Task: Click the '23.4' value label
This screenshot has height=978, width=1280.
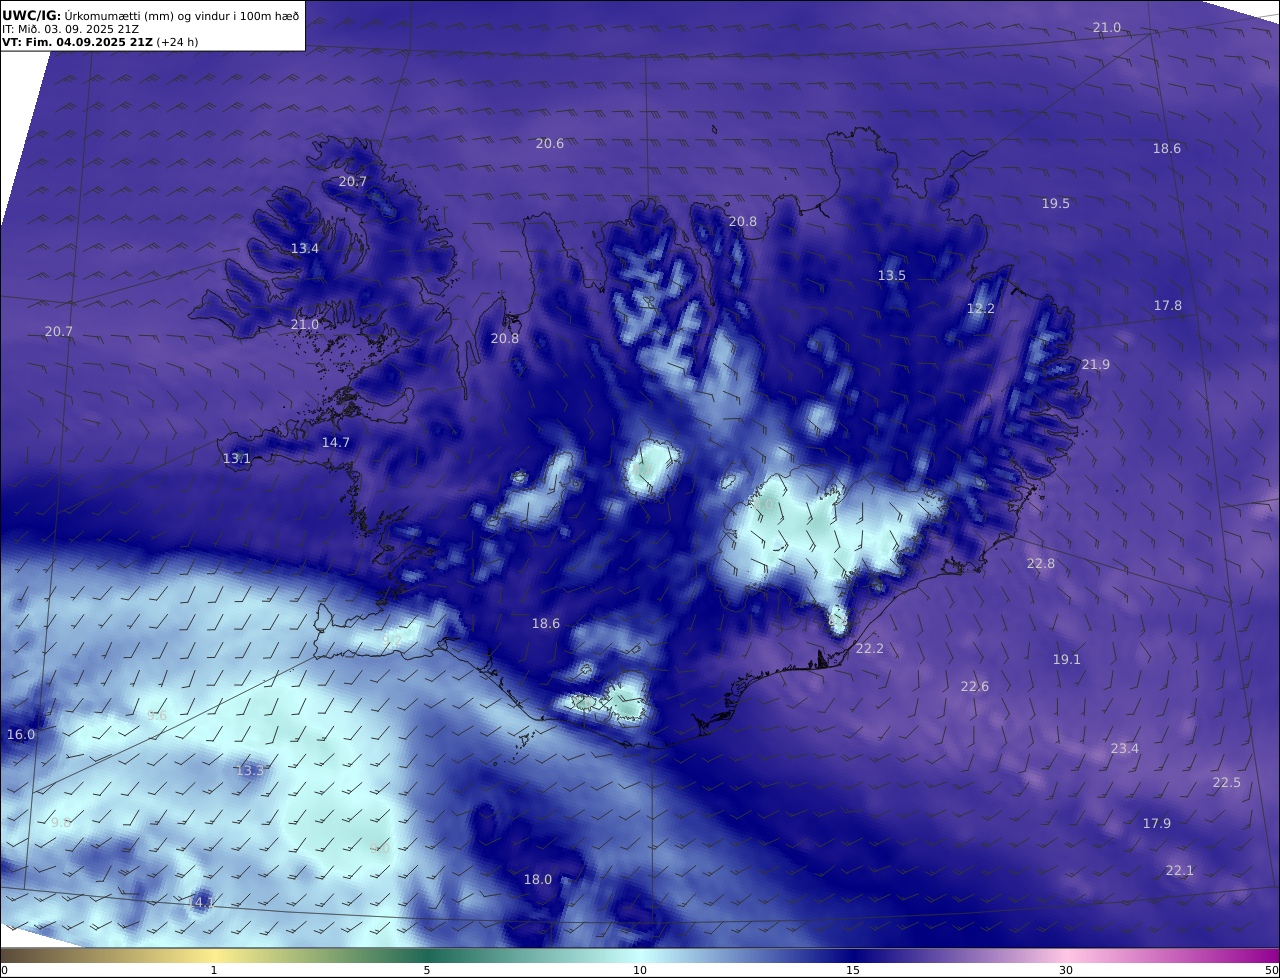Action: (x=1125, y=749)
